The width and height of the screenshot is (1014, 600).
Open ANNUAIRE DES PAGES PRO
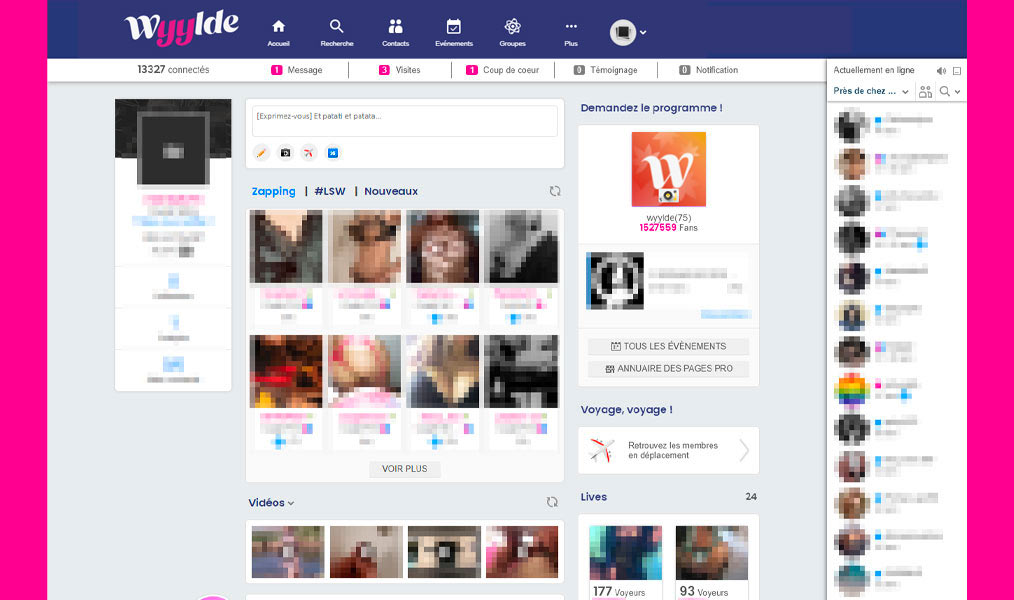667,368
